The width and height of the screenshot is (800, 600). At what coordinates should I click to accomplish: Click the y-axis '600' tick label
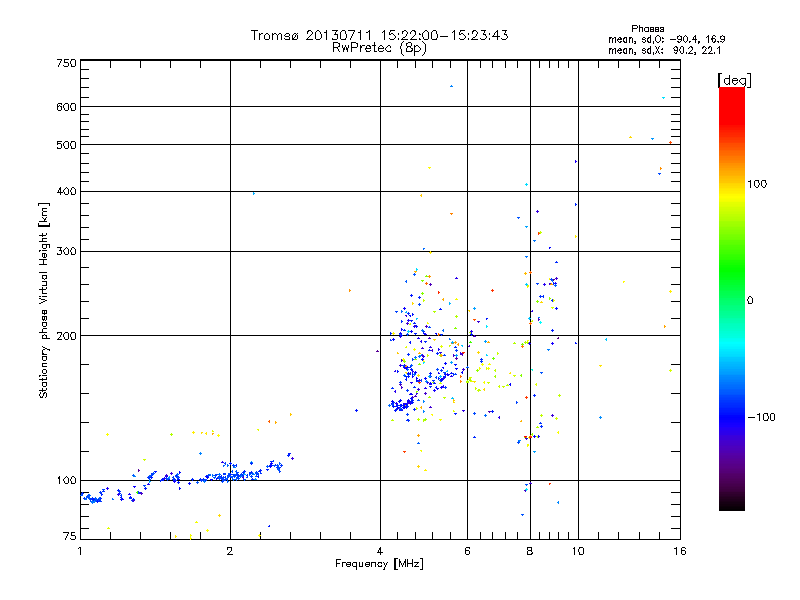point(66,107)
